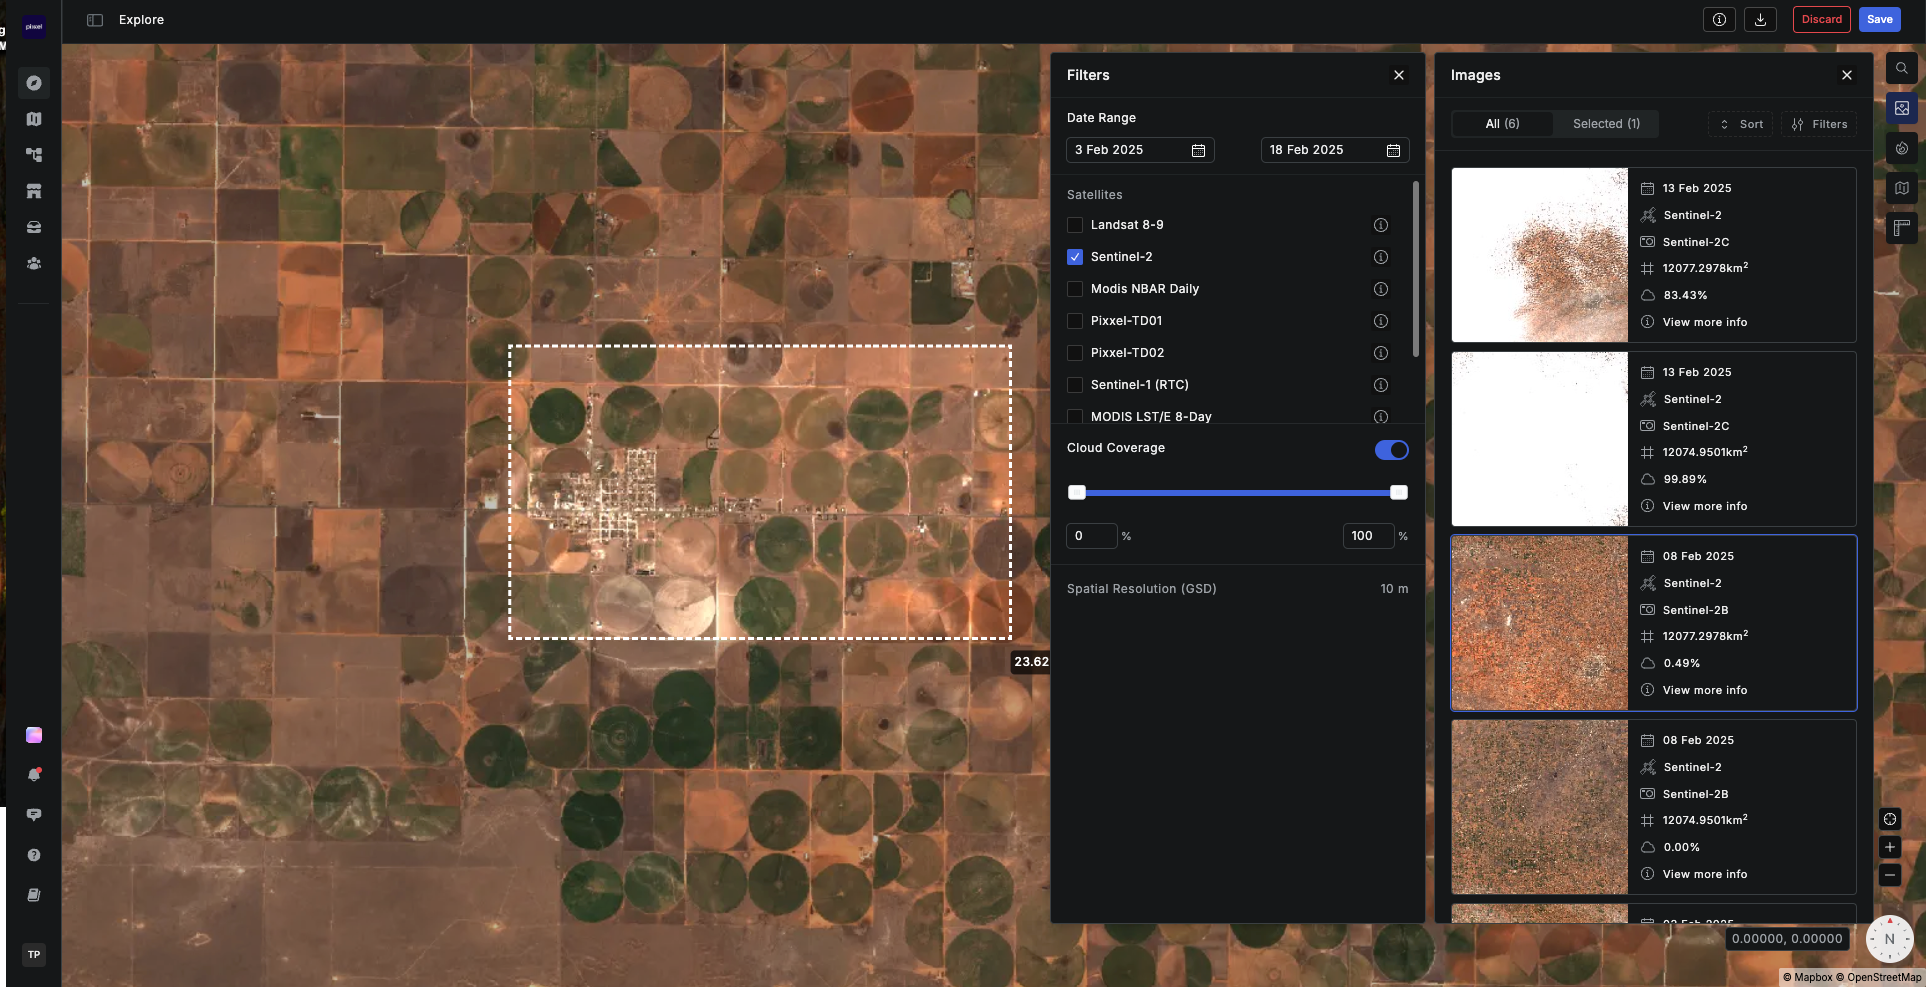Open the Sort dropdown in Images panel
Viewport: 1926px width, 987px height.
(x=1741, y=124)
